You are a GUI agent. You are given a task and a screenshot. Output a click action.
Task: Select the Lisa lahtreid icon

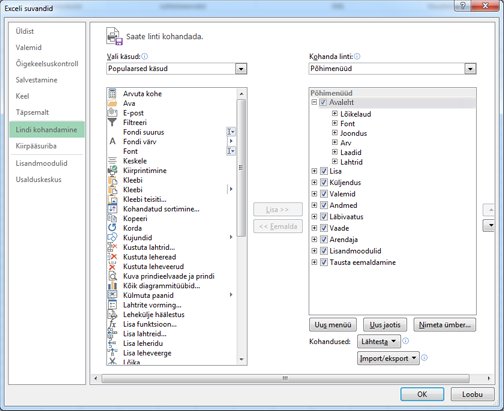pos(112,334)
